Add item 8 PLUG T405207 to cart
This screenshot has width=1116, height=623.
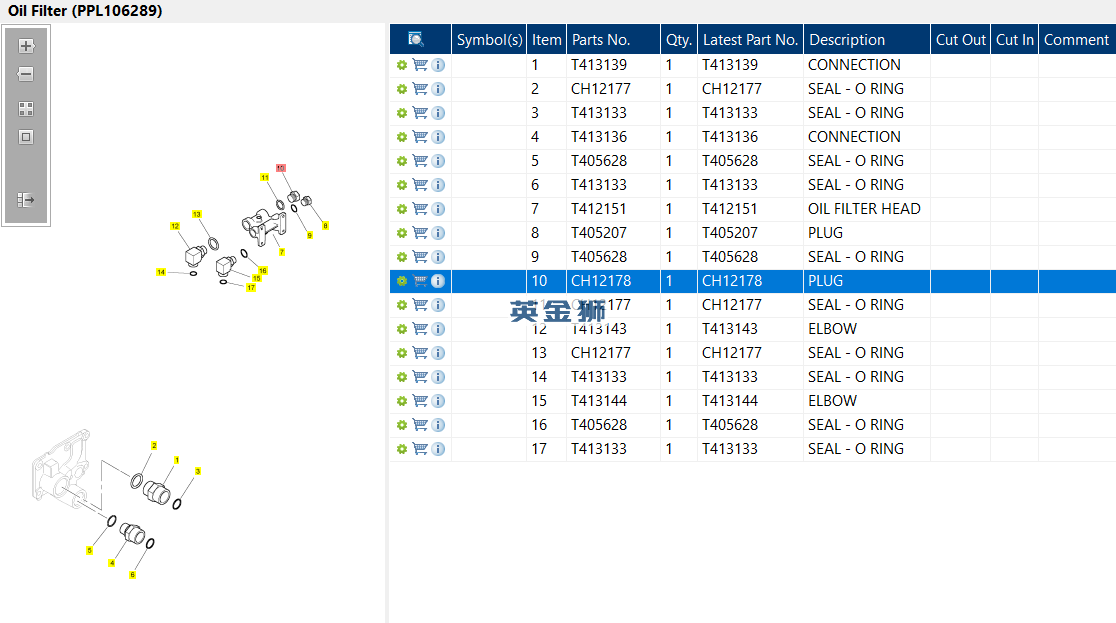tap(420, 233)
